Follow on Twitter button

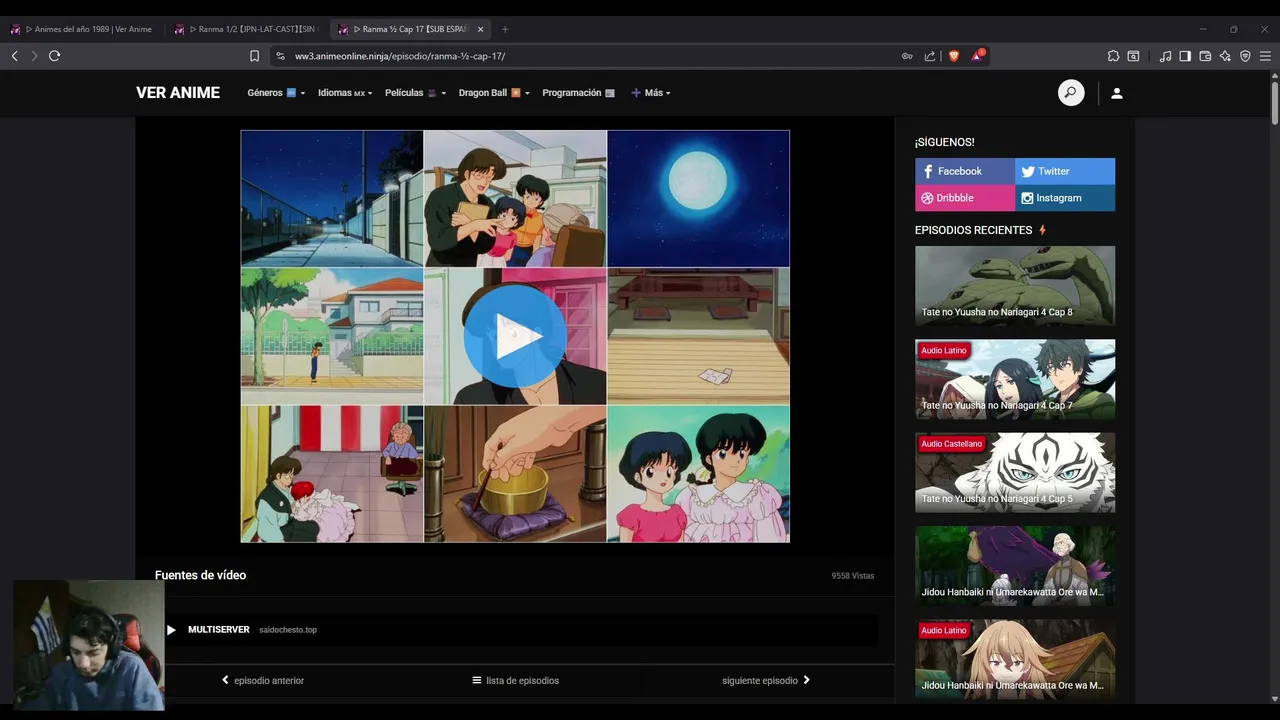click(x=1065, y=171)
